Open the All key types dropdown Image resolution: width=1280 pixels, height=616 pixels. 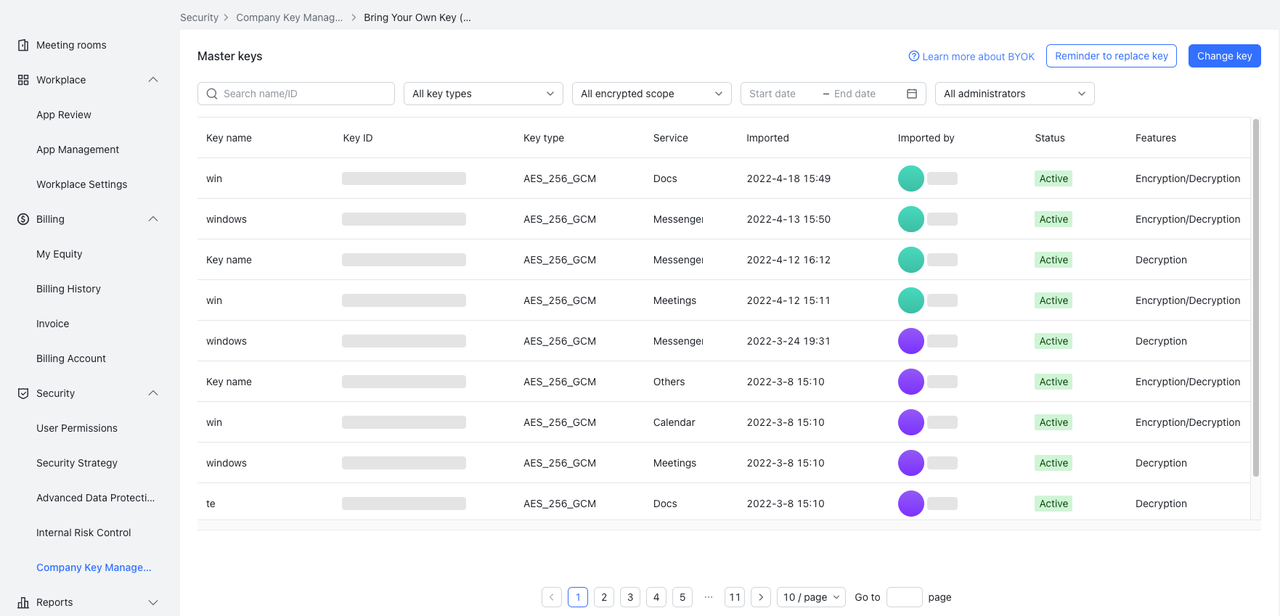483,92
